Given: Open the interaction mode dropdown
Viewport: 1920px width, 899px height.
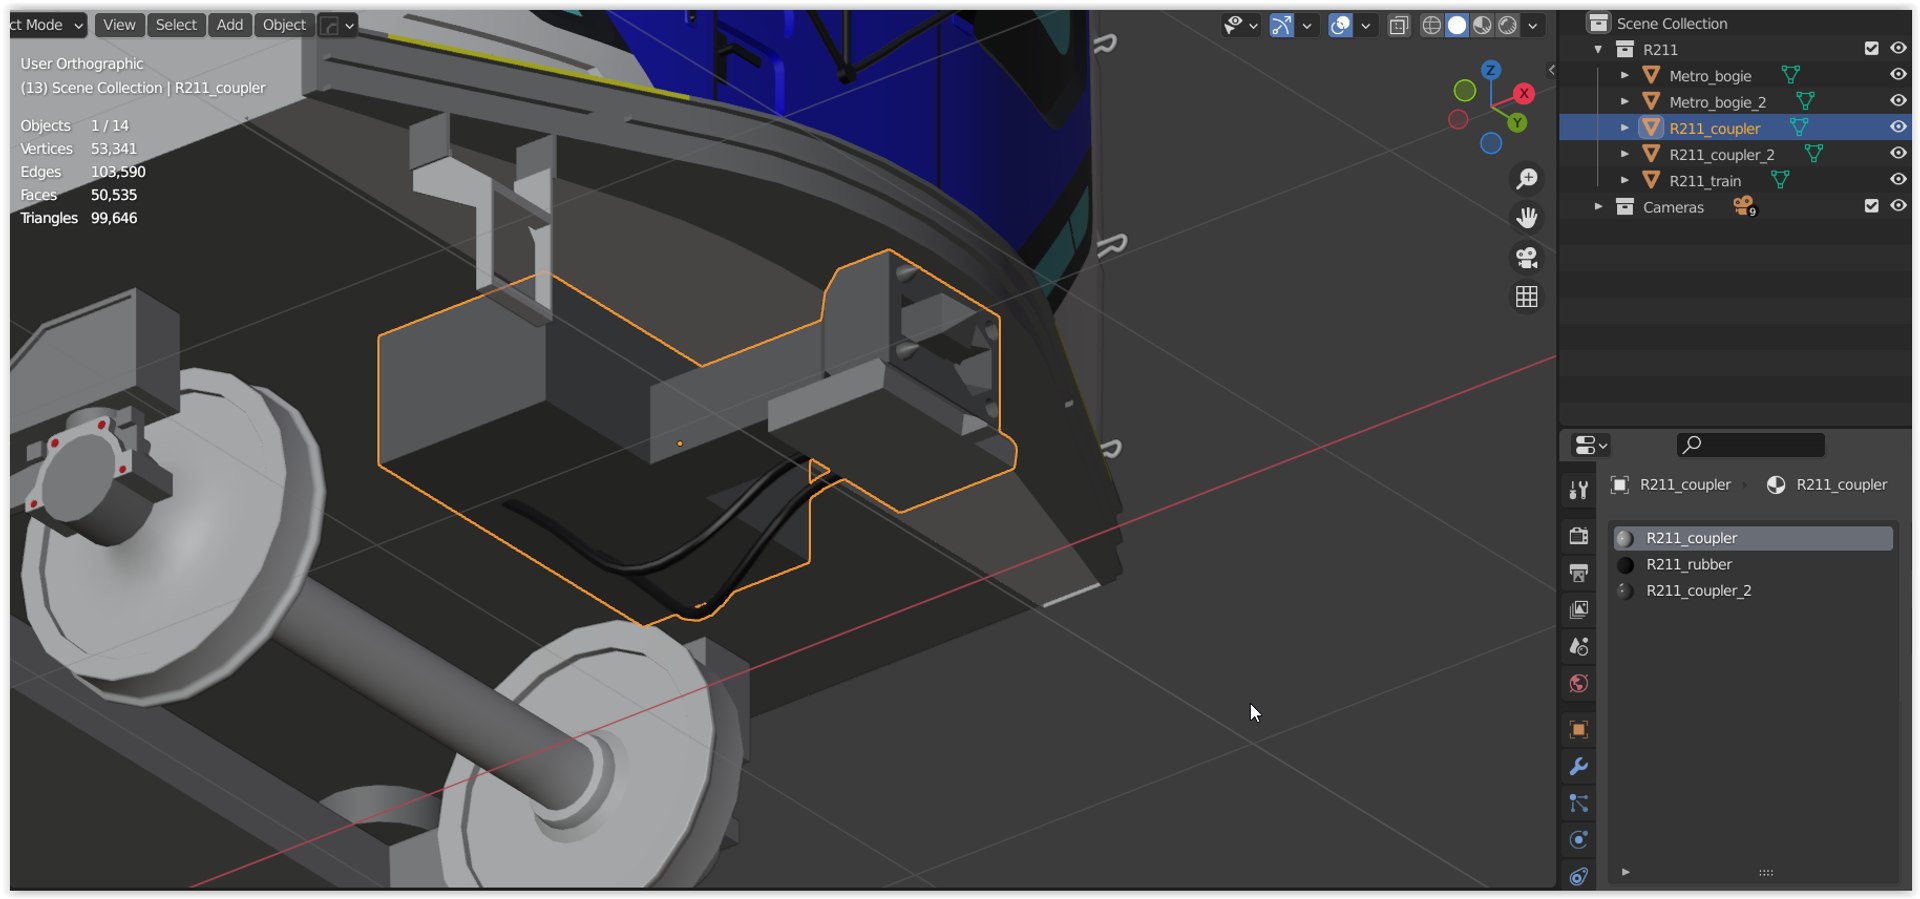Looking at the screenshot, I should point(47,25).
